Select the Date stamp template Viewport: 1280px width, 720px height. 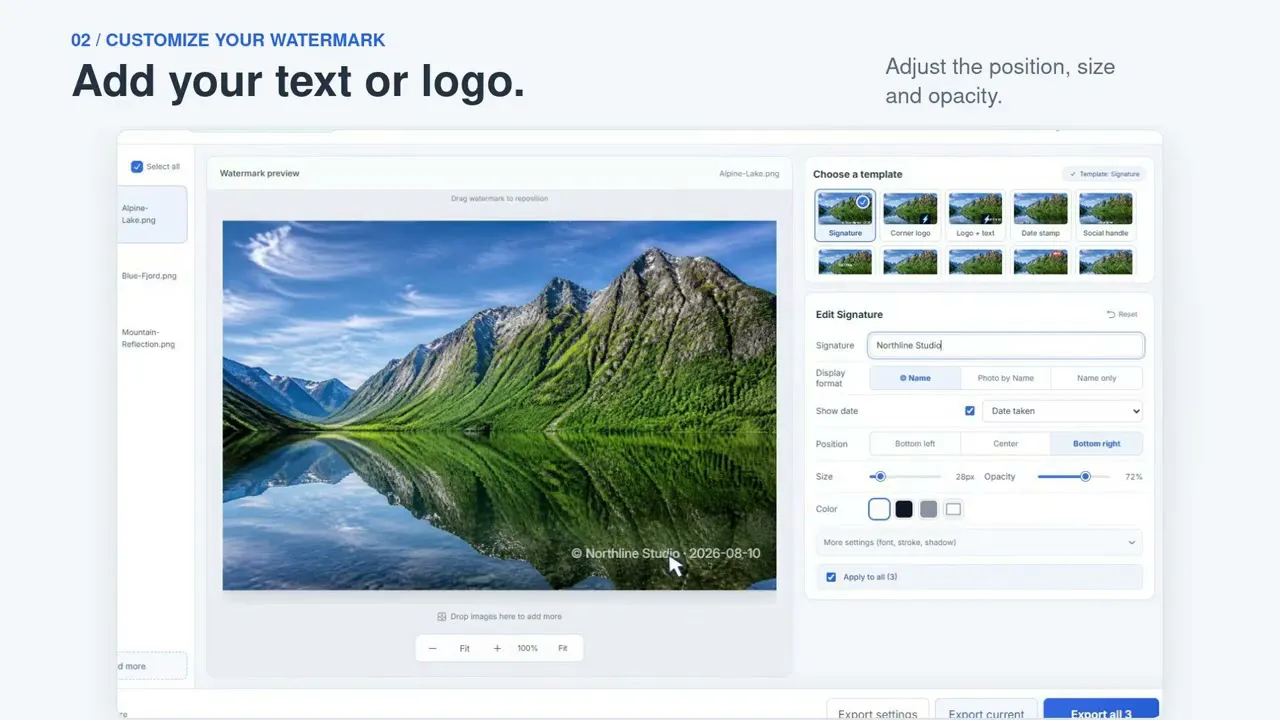click(x=1041, y=215)
